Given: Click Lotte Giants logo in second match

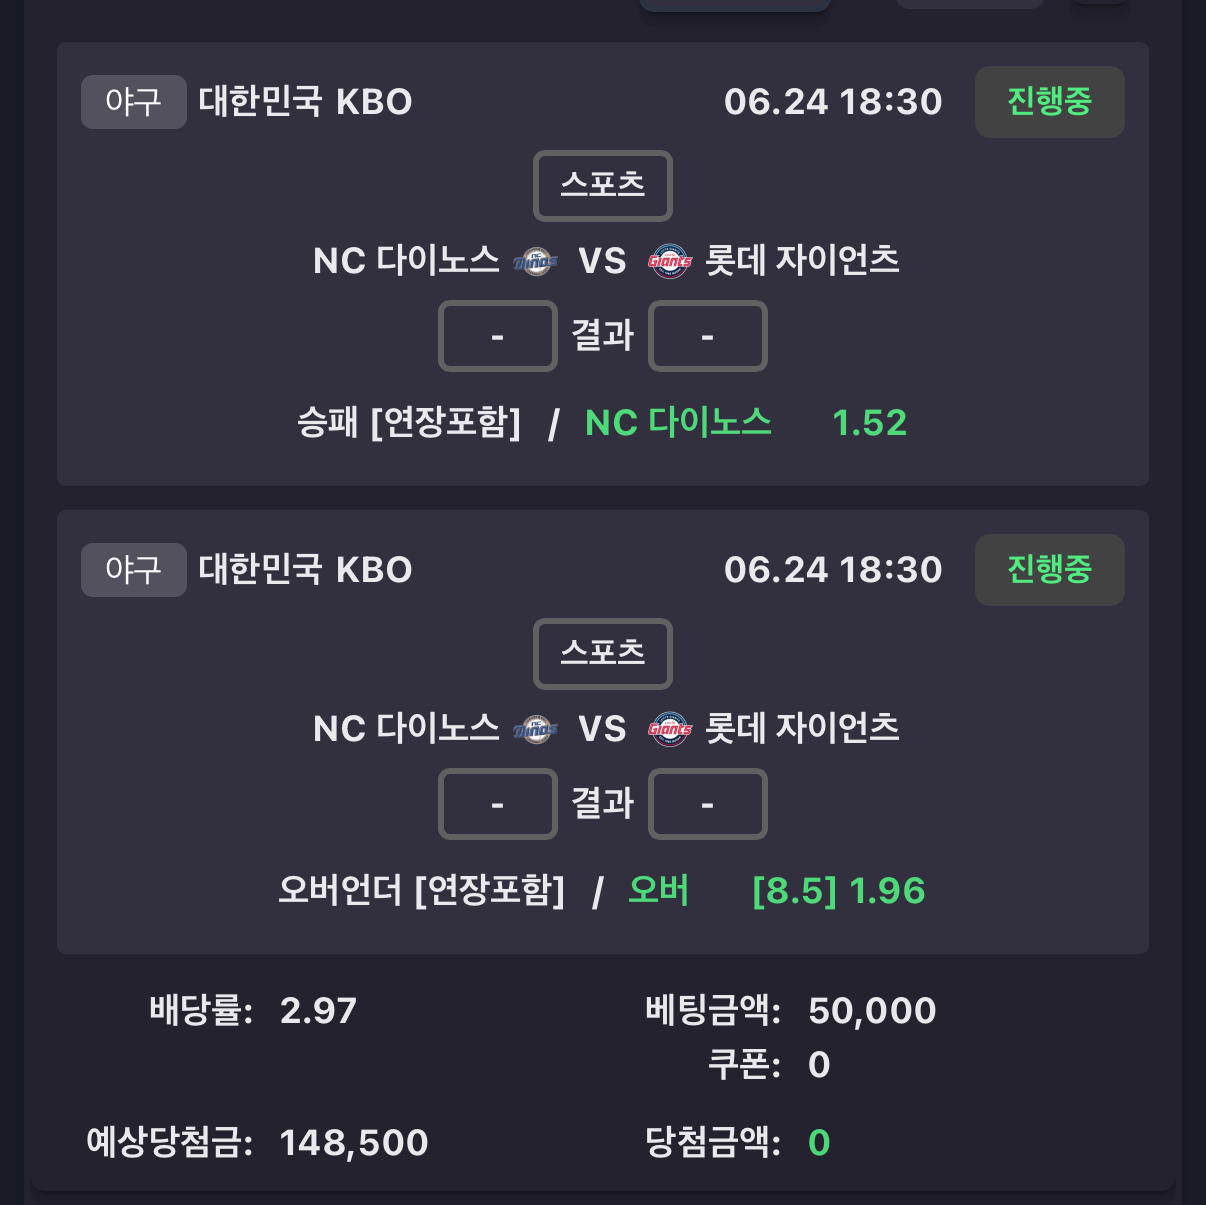Looking at the screenshot, I should pos(670,729).
